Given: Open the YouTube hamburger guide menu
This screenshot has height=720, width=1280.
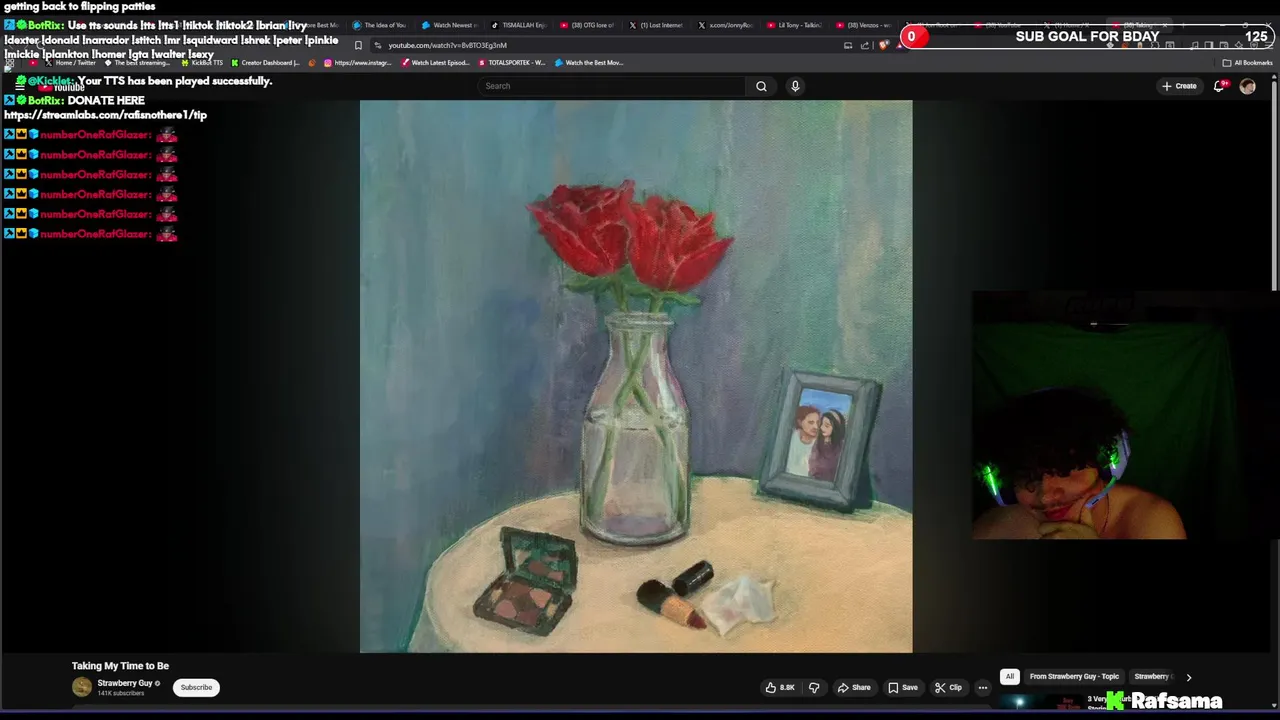Looking at the screenshot, I should [x=19, y=86].
